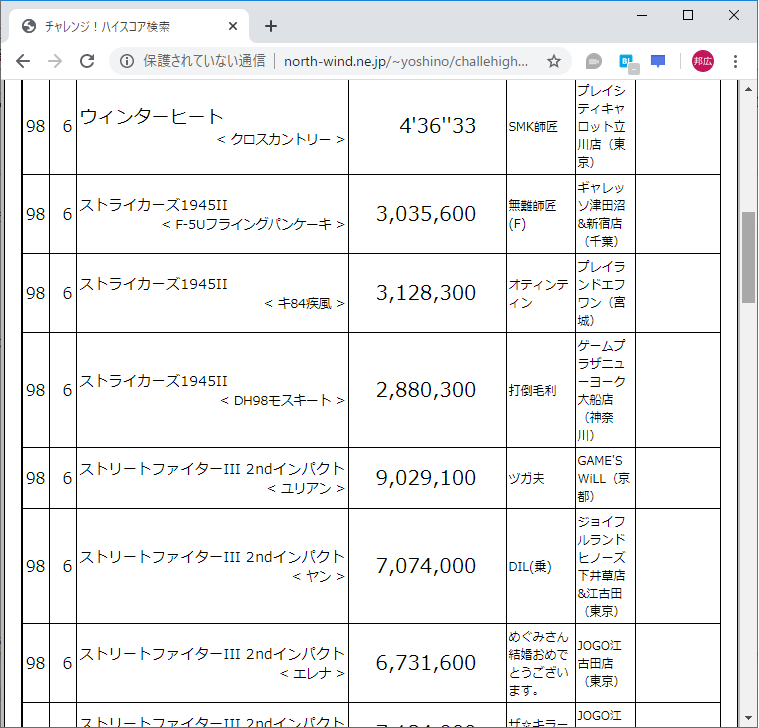This screenshot has height=728, width=759.
Task: Click the JOGO江古田店（東京） cell in エレナ row
Action: click(x=605, y=663)
